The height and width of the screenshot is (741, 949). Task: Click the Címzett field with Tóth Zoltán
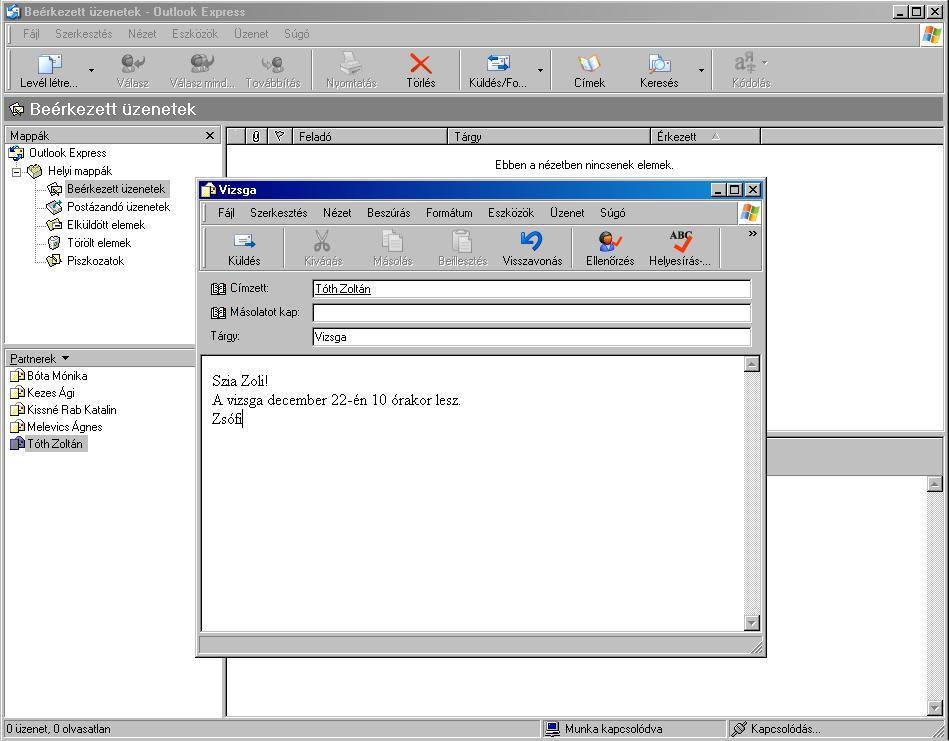click(532, 289)
